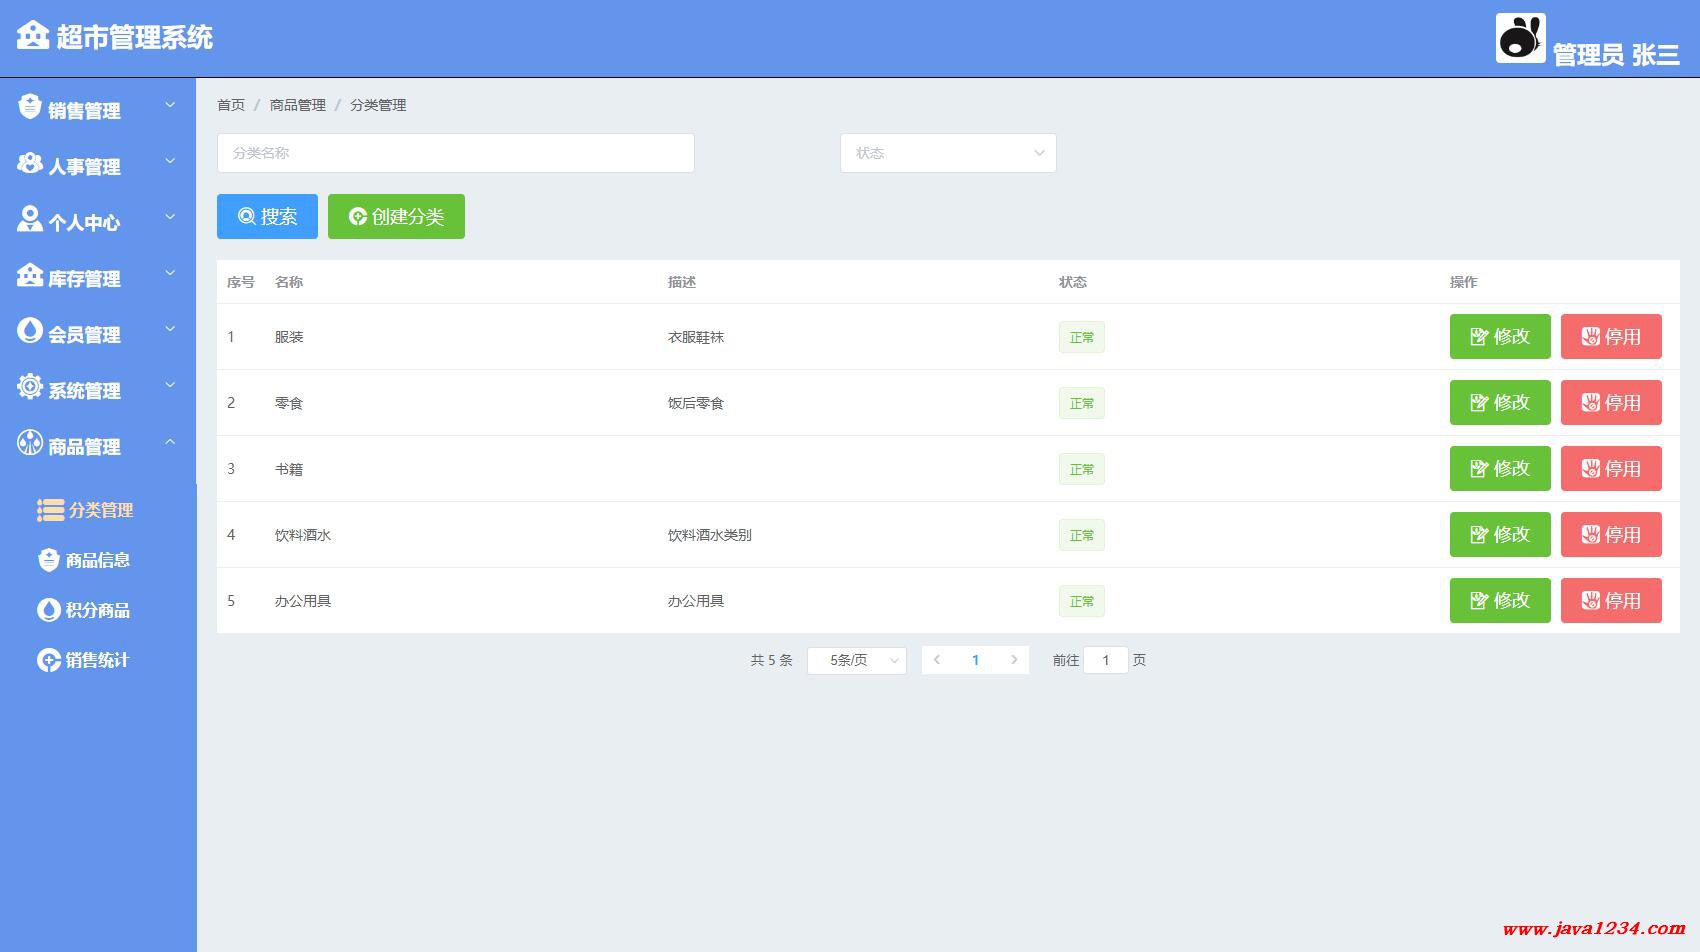Select the 销售统计 submenu label

(97, 660)
